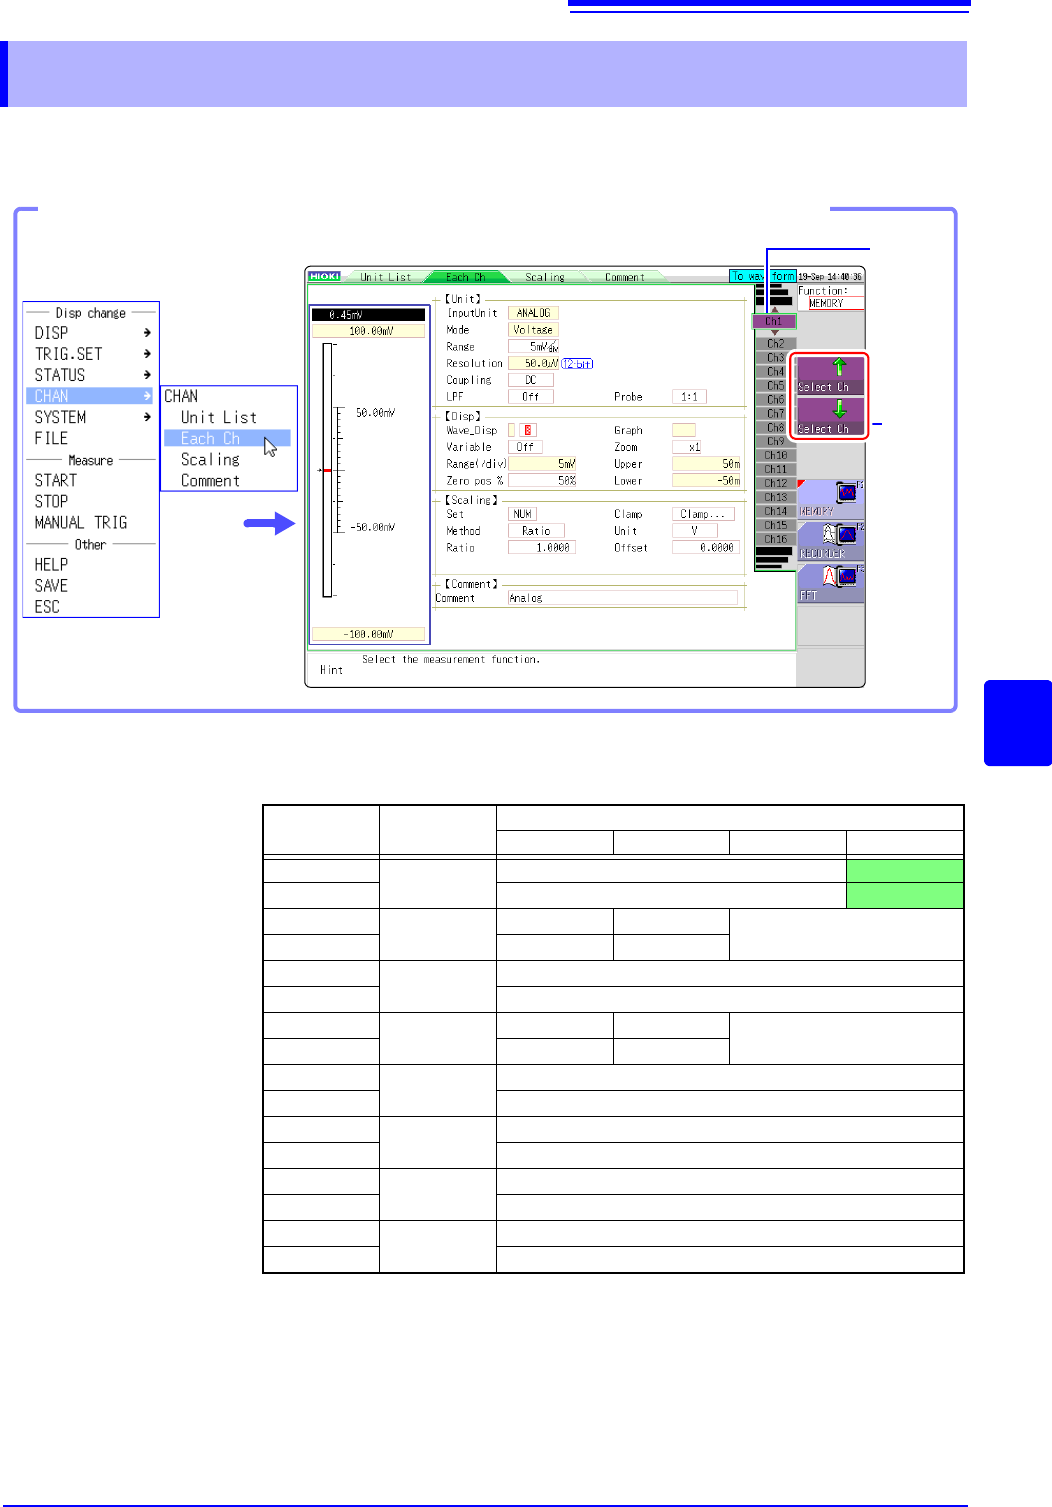Click the Upper 50m field

pyautogui.click(x=706, y=464)
